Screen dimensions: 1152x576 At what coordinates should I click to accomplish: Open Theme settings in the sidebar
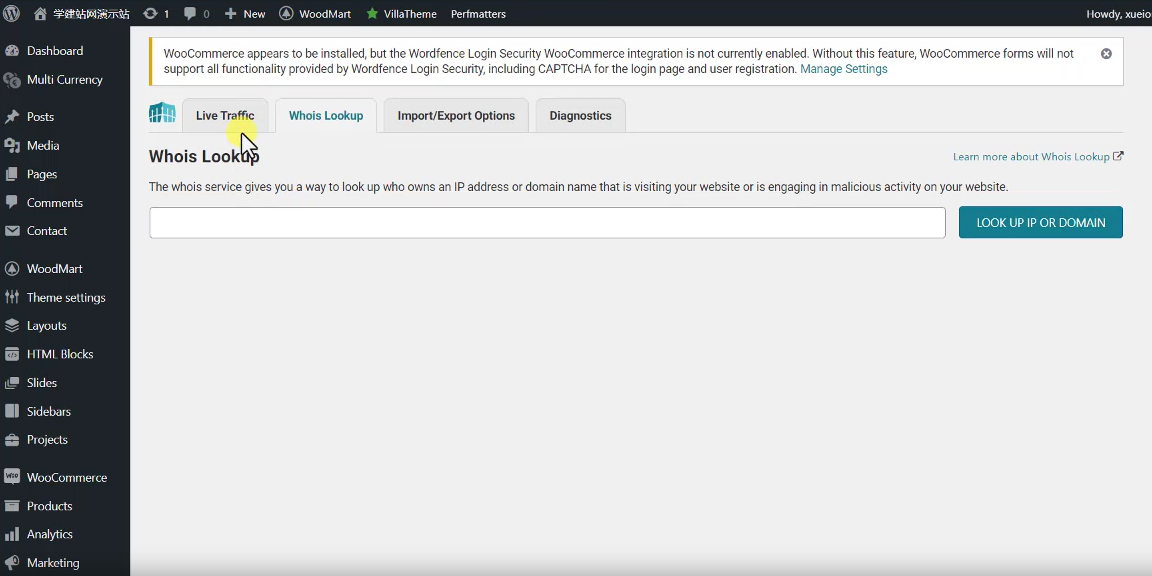[x=65, y=298]
